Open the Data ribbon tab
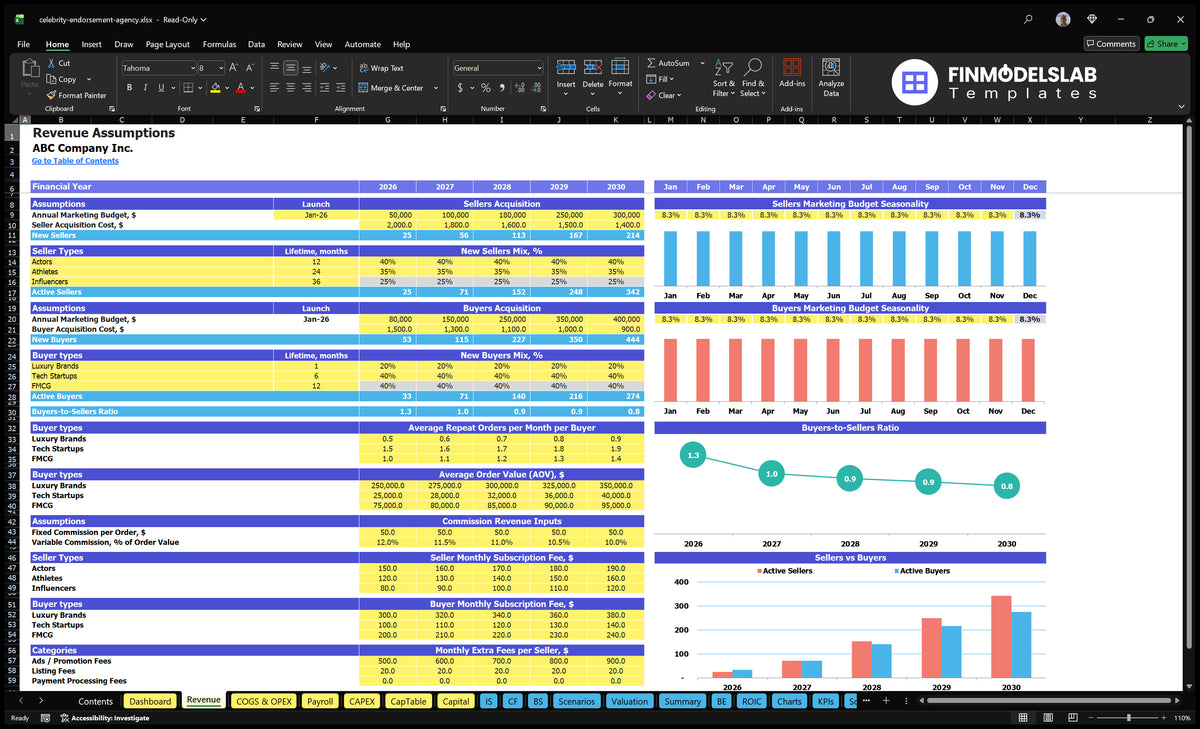 pos(256,44)
